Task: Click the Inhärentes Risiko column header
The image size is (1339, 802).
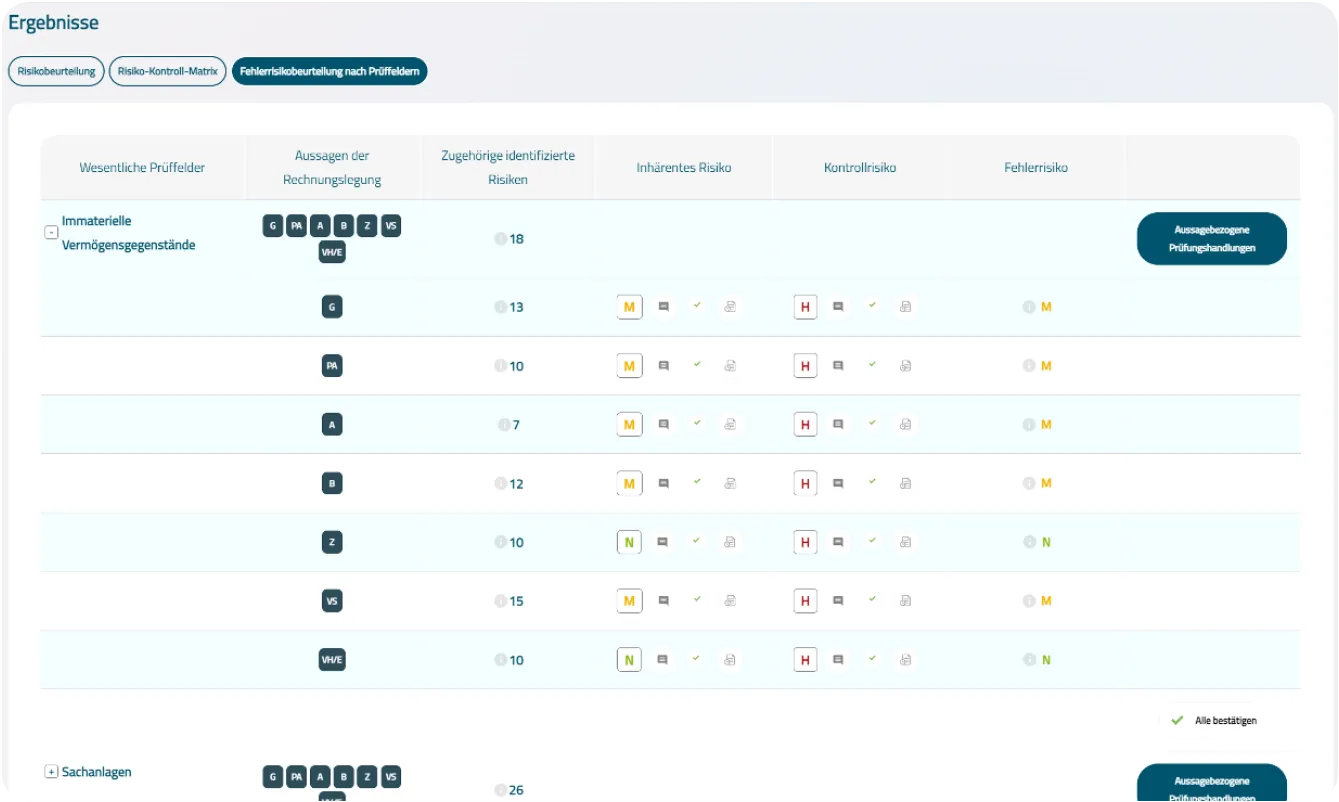Action: tap(684, 168)
